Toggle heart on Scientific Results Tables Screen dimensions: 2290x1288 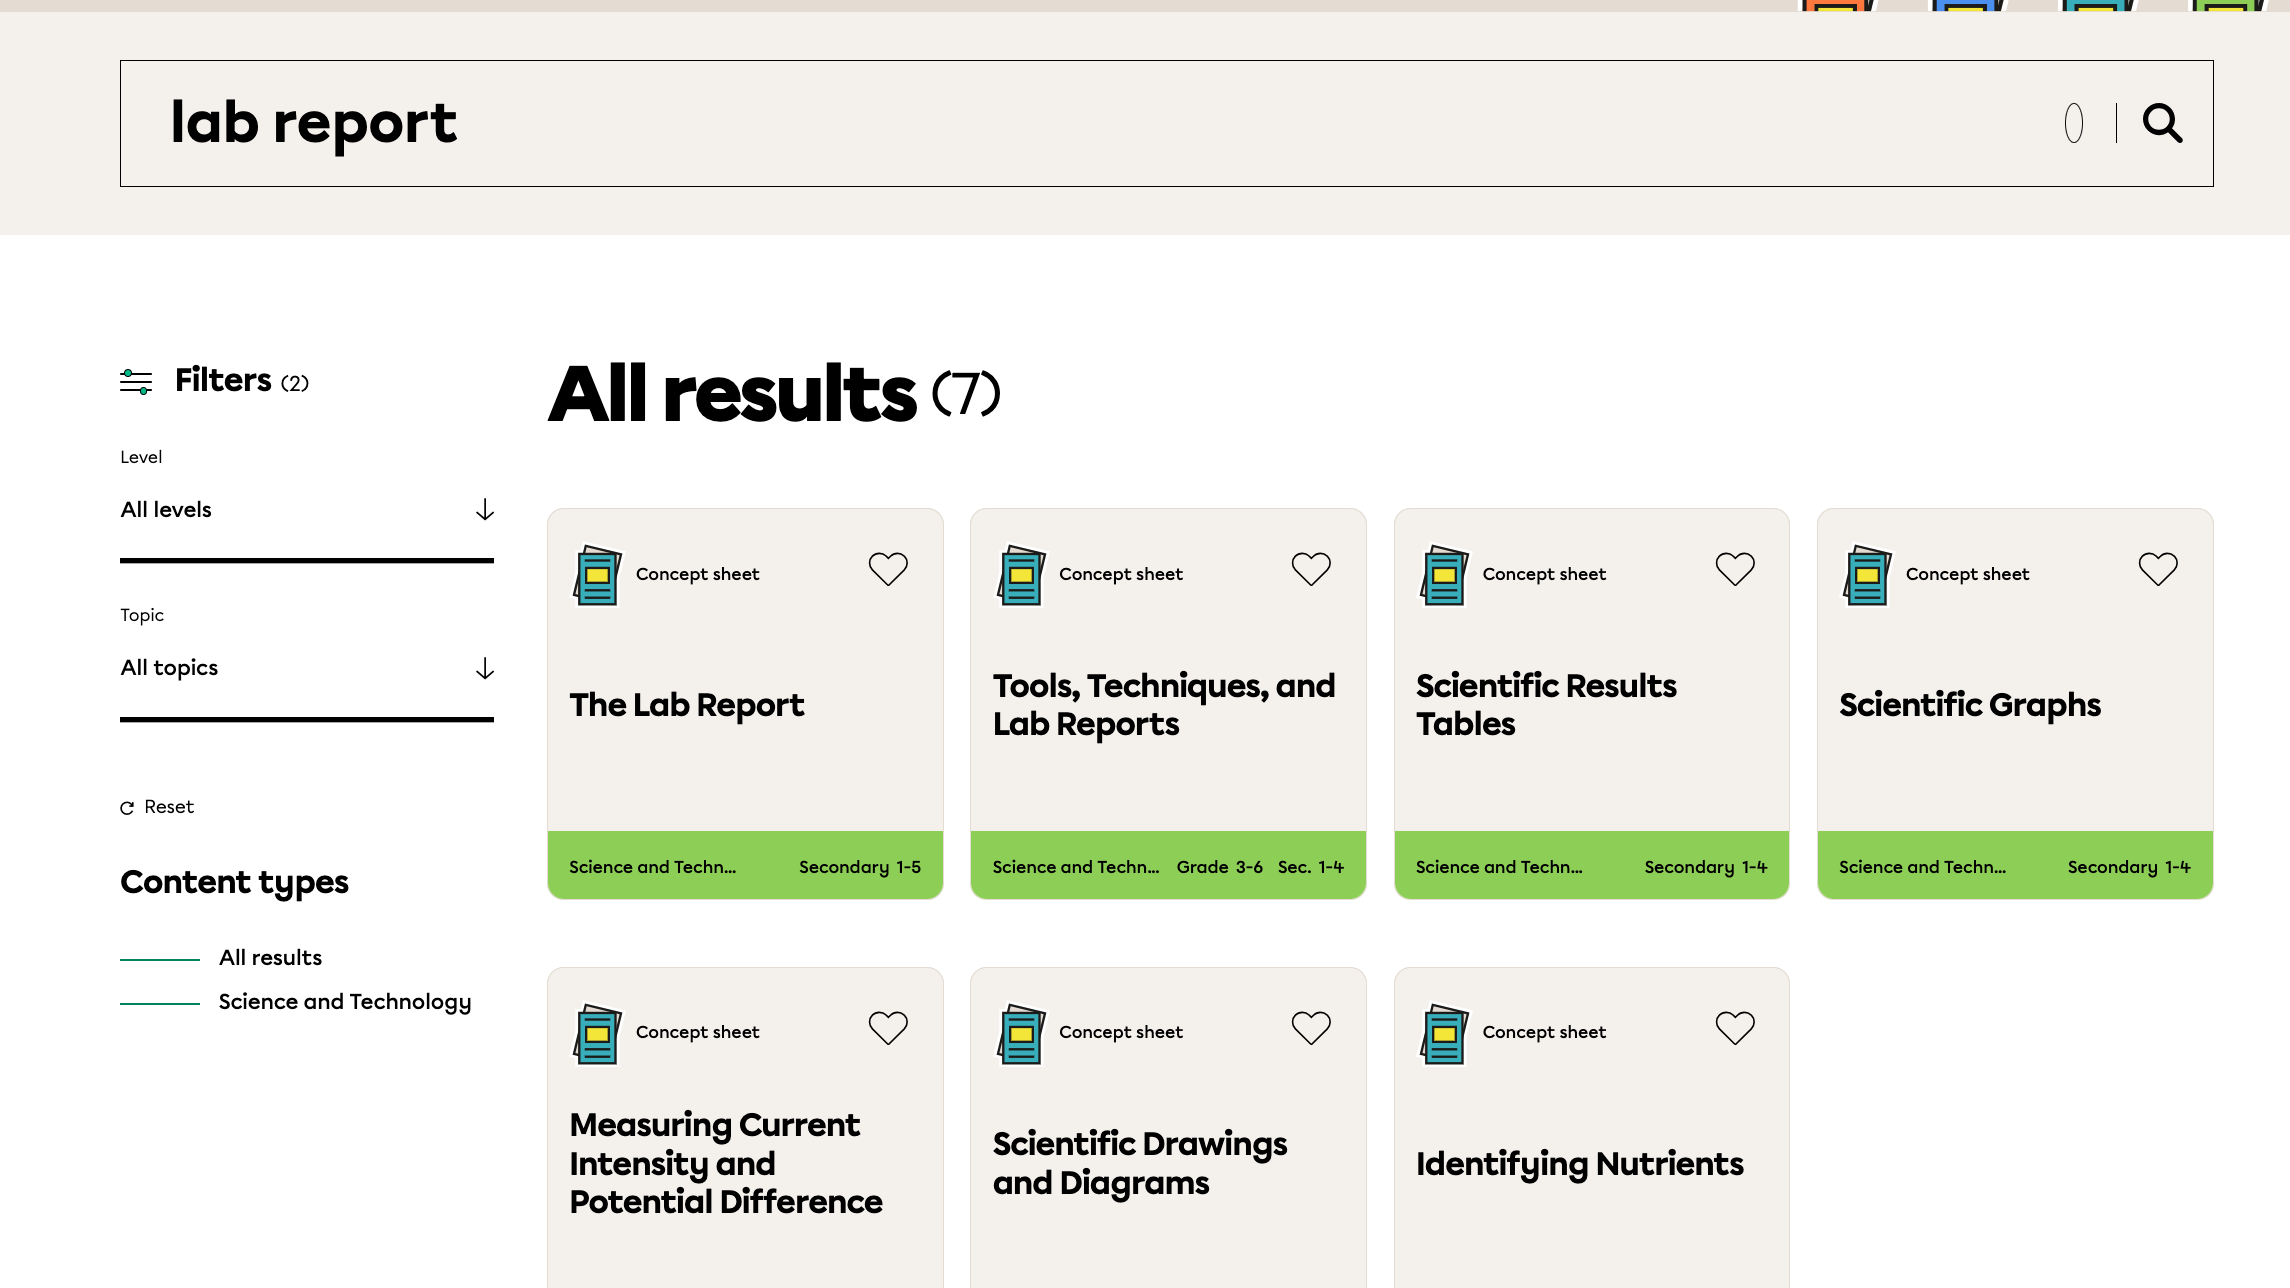click(x=1735, y=569)
